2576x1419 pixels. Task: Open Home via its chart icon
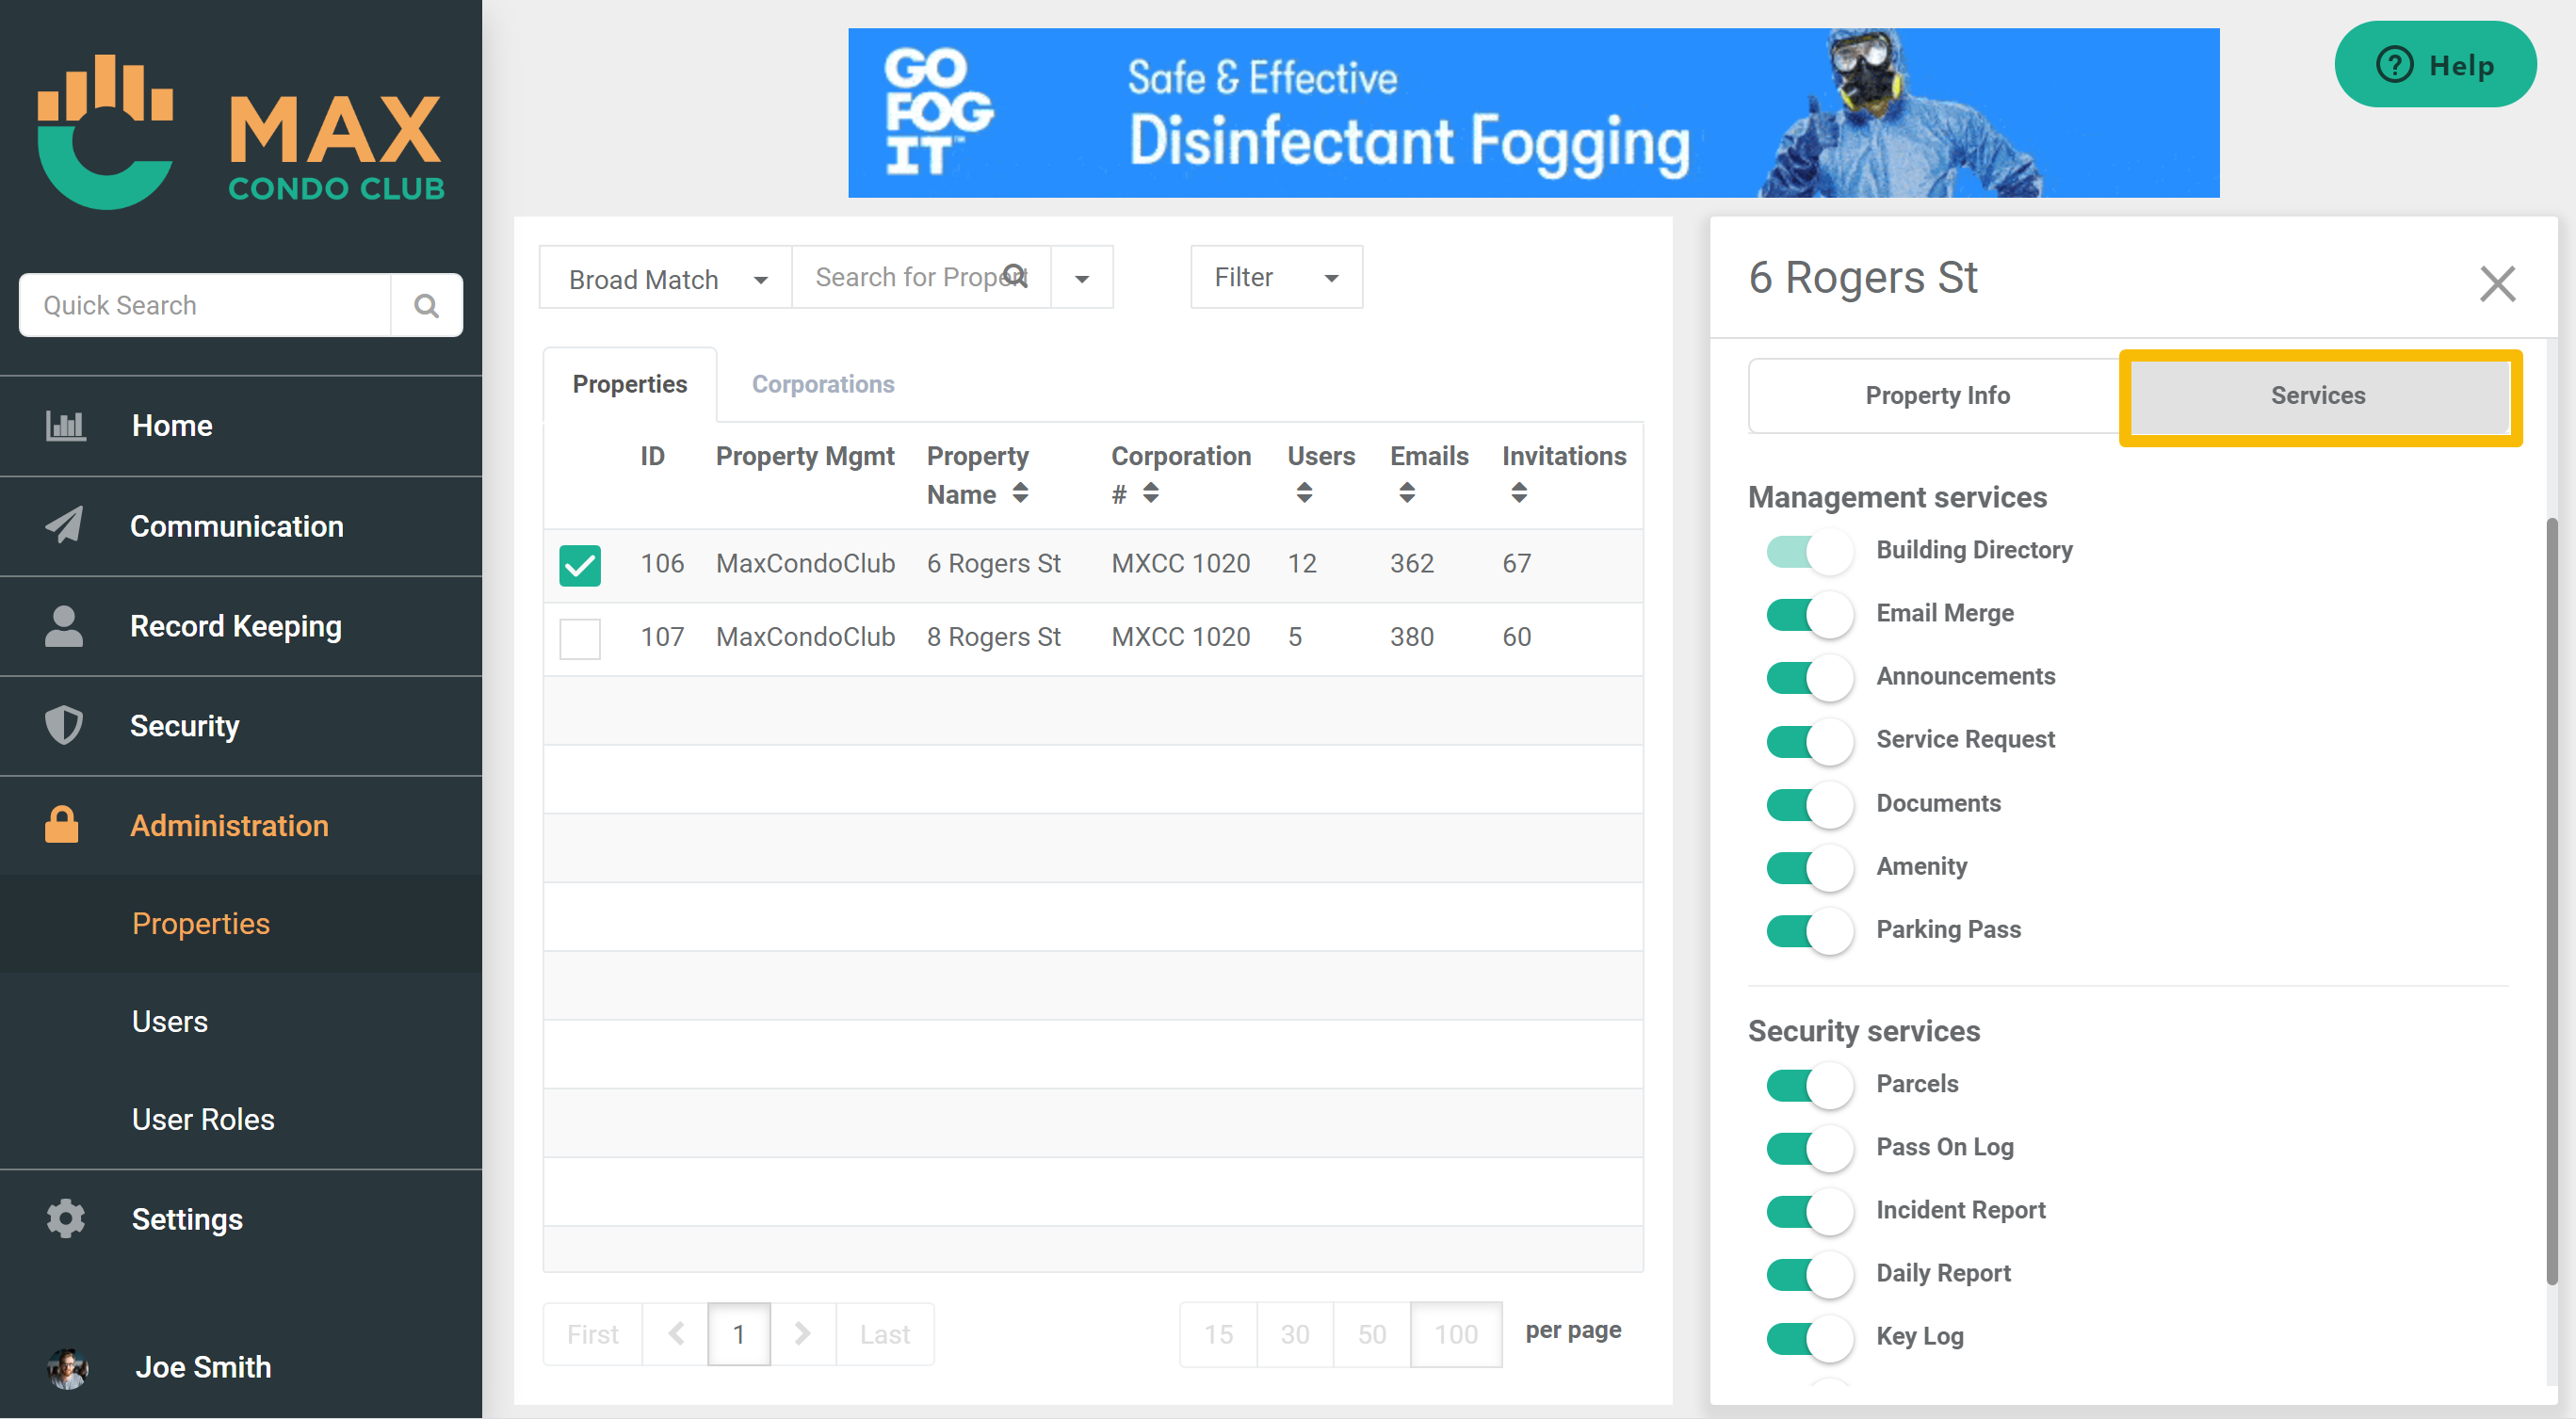click(65, 426)
